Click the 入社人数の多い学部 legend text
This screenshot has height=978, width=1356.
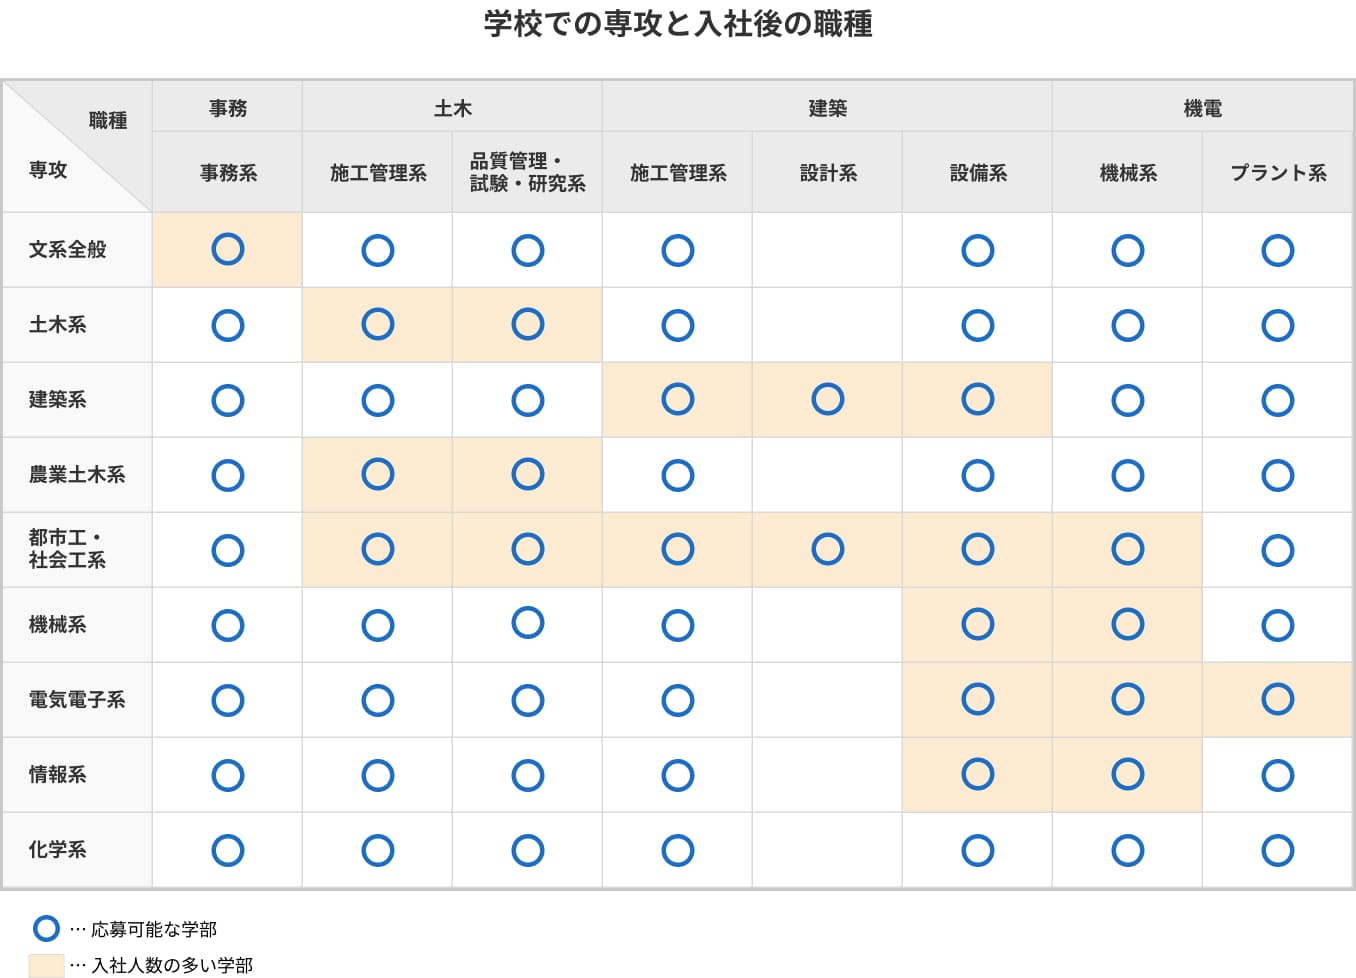172,965
